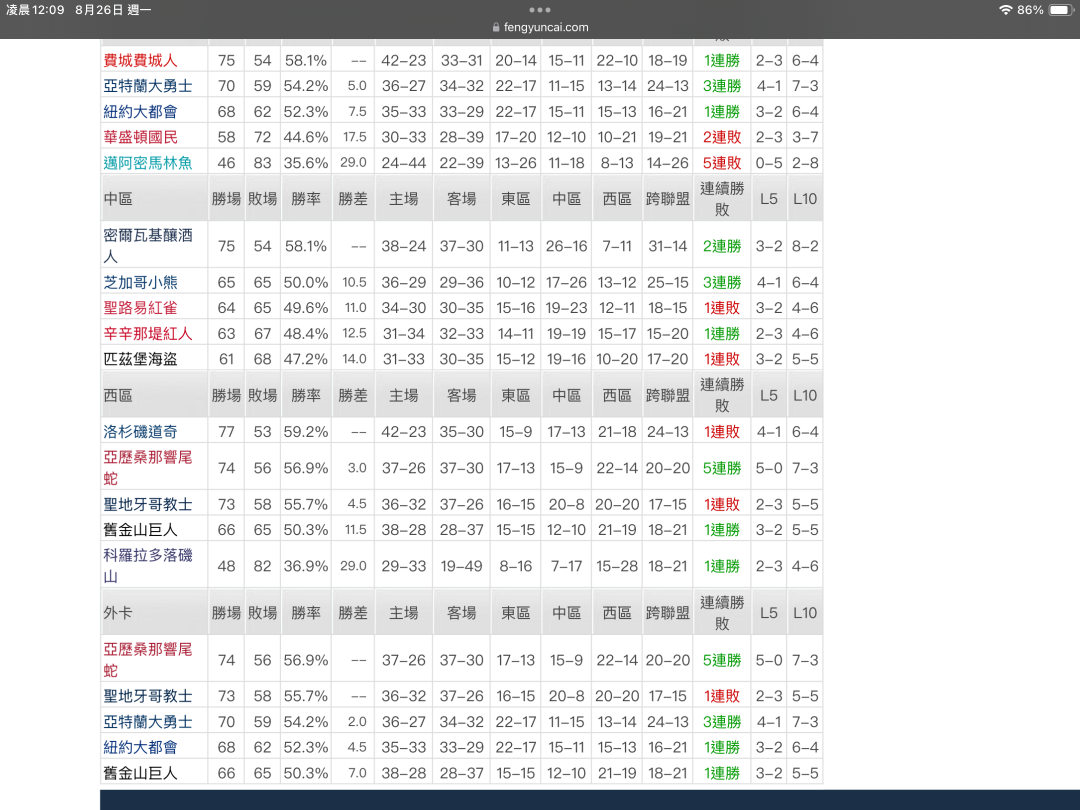Click the 86% battery percentage

pyautogui.click(x=1030, y=10)
